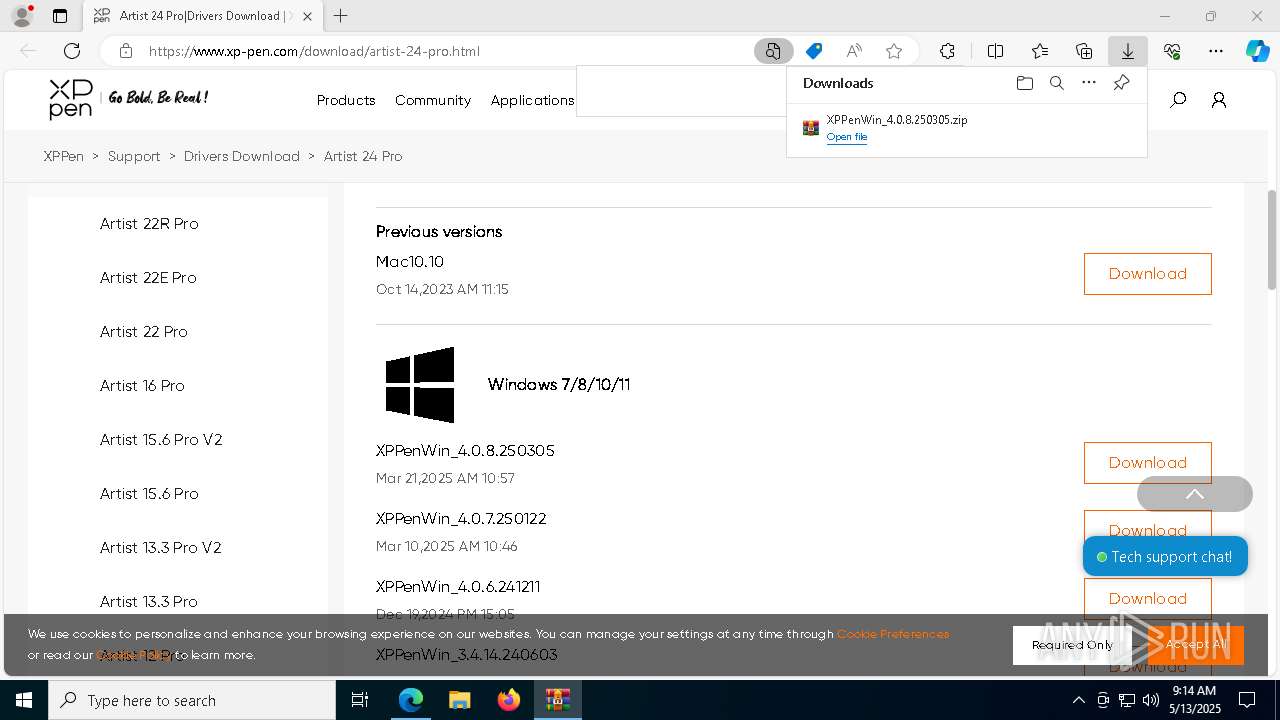Screen dimensions: 1280x720
Task: Activate Read aloud icon in address bar
Action: click(x=854, y=51)
